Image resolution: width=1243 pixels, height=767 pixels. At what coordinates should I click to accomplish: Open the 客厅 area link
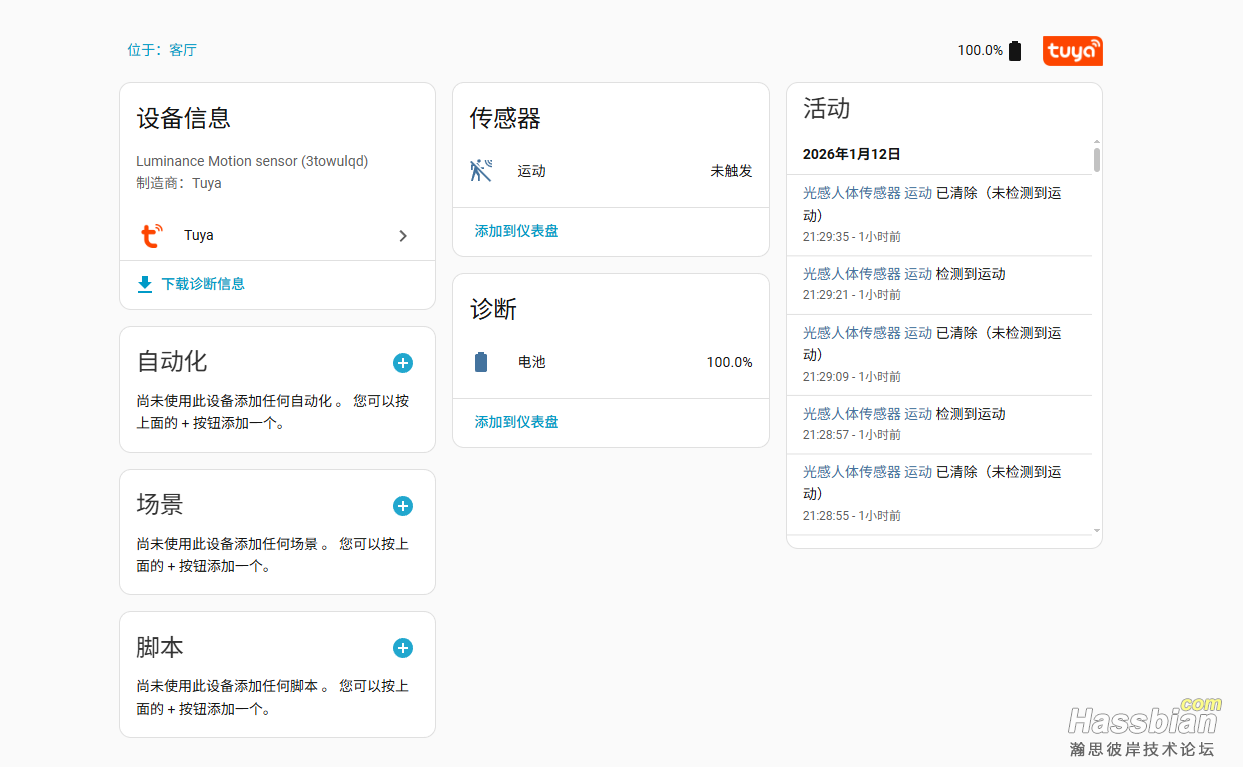coord(183,50)
